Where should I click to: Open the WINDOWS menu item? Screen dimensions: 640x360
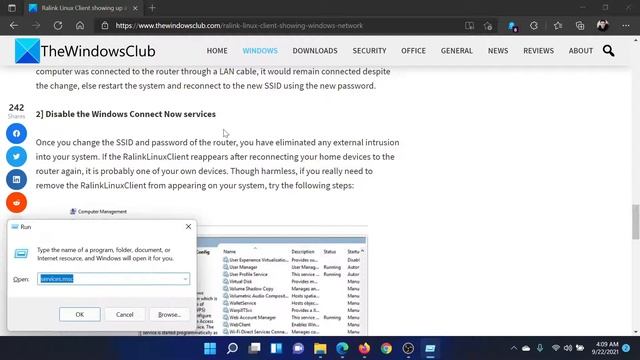coord(260,51)
